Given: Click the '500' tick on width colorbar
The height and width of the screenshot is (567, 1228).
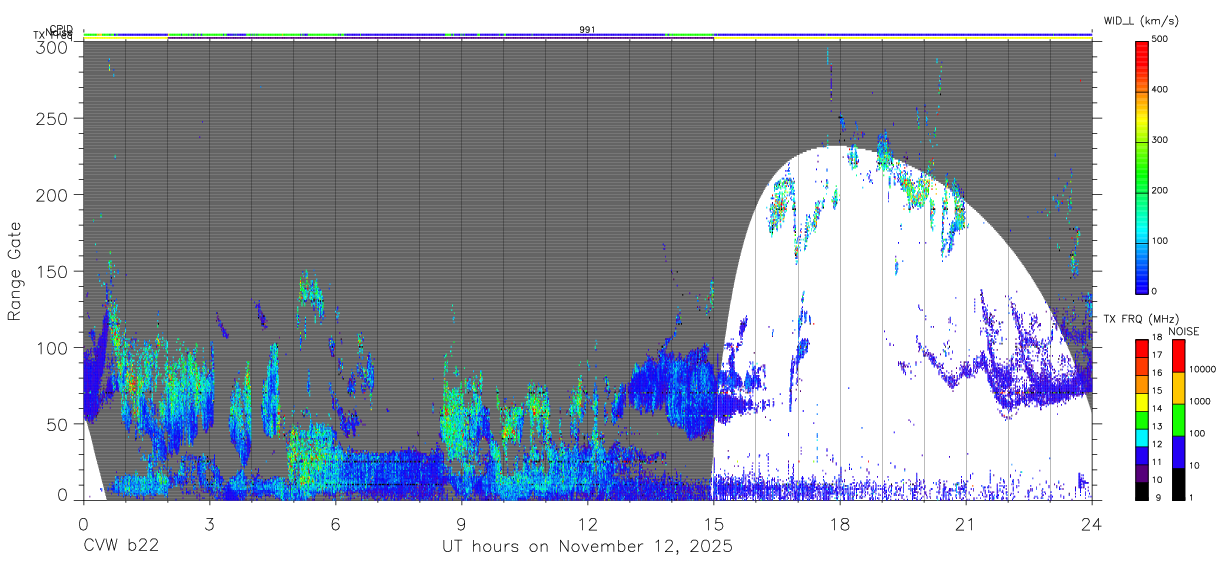Looking at the screenshot, I should (1161, 40).
